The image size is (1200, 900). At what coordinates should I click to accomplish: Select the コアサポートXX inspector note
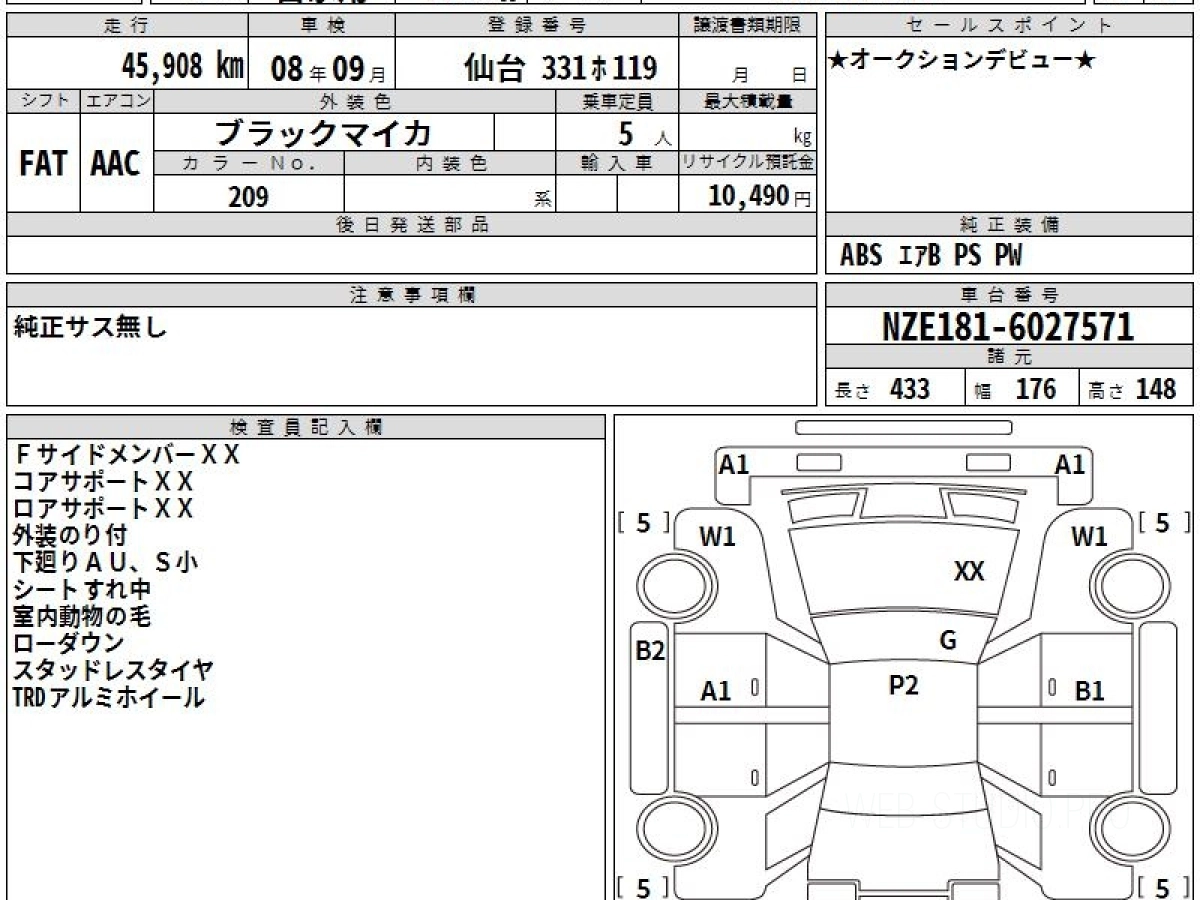click(x=103, y=482)
